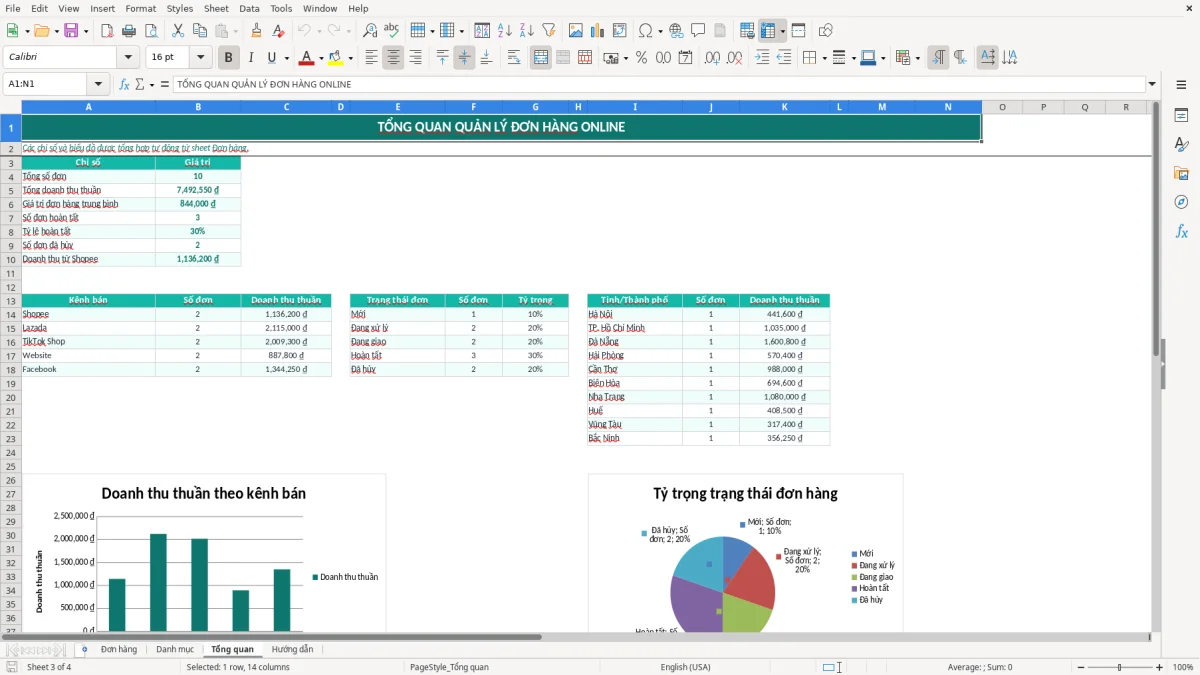
Task: Expand the Name Box dropdown
Action: click(98, 84)
